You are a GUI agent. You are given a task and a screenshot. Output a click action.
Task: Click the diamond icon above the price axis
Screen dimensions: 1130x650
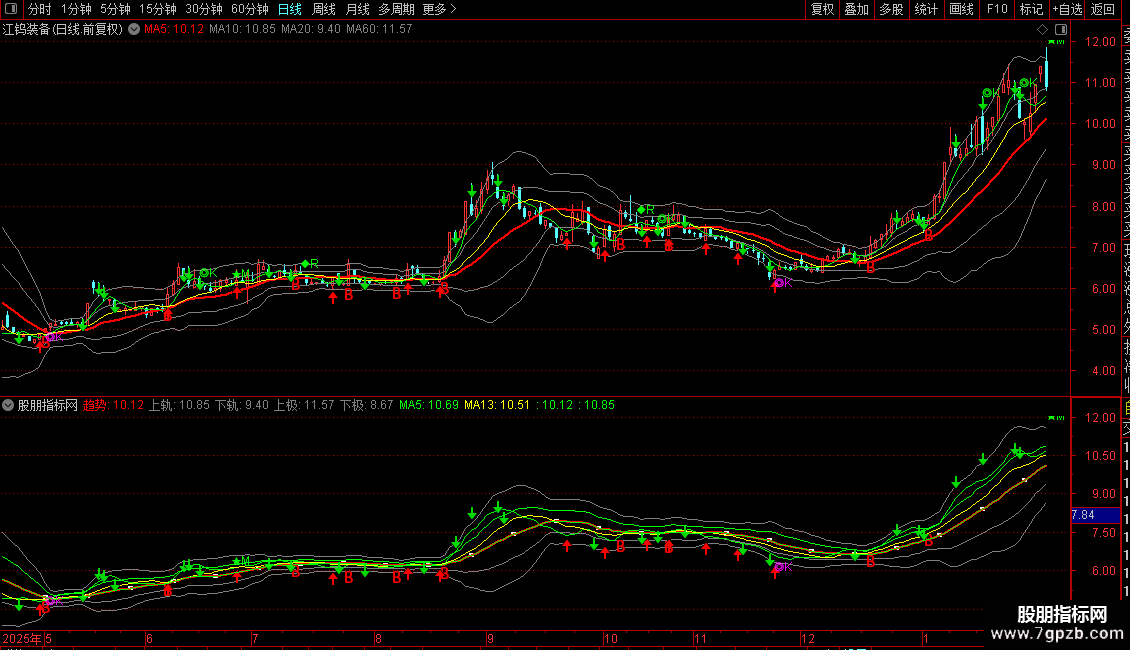[x=1042, y=29]
